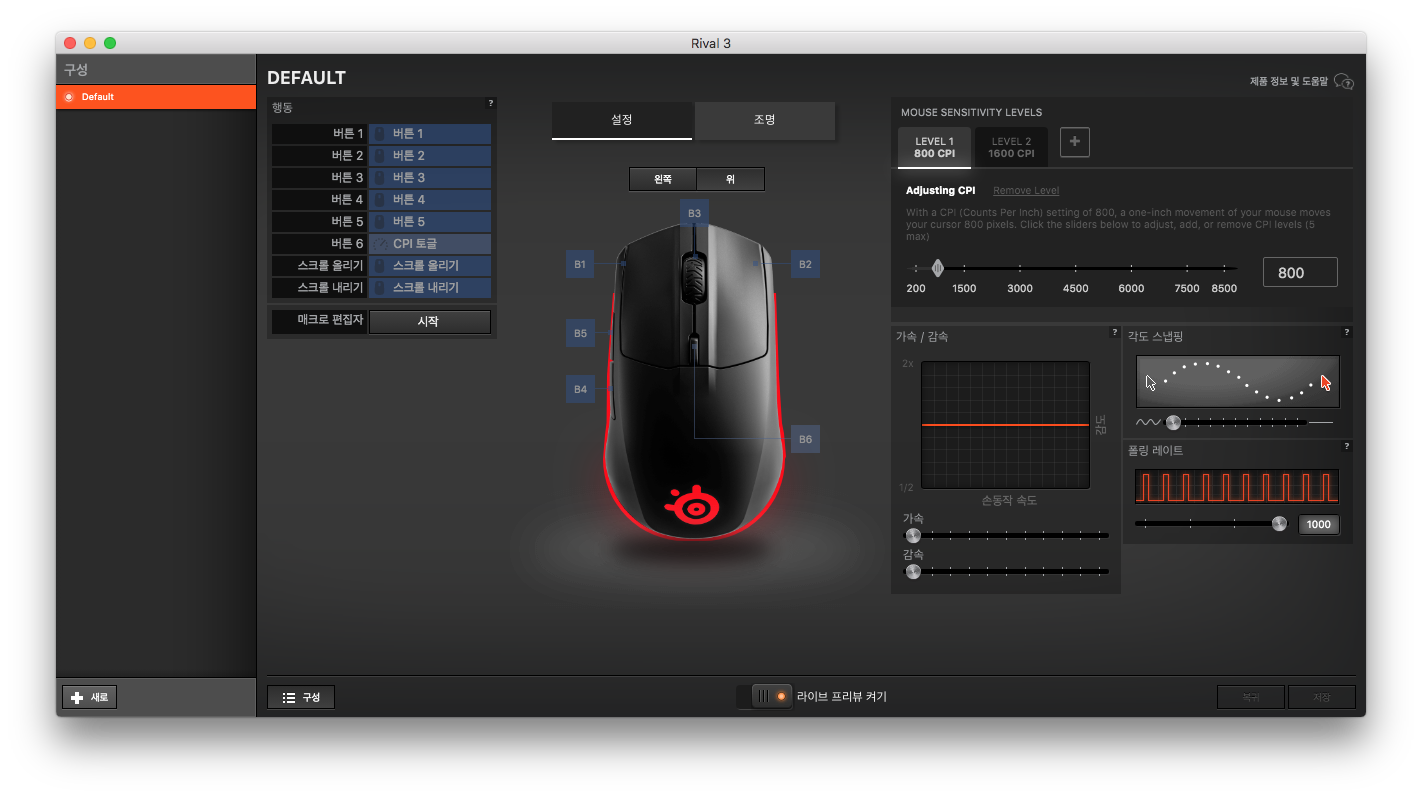The image size is (1422, 797).
Task: Select B5 side button marker
Action: (580, 333)
